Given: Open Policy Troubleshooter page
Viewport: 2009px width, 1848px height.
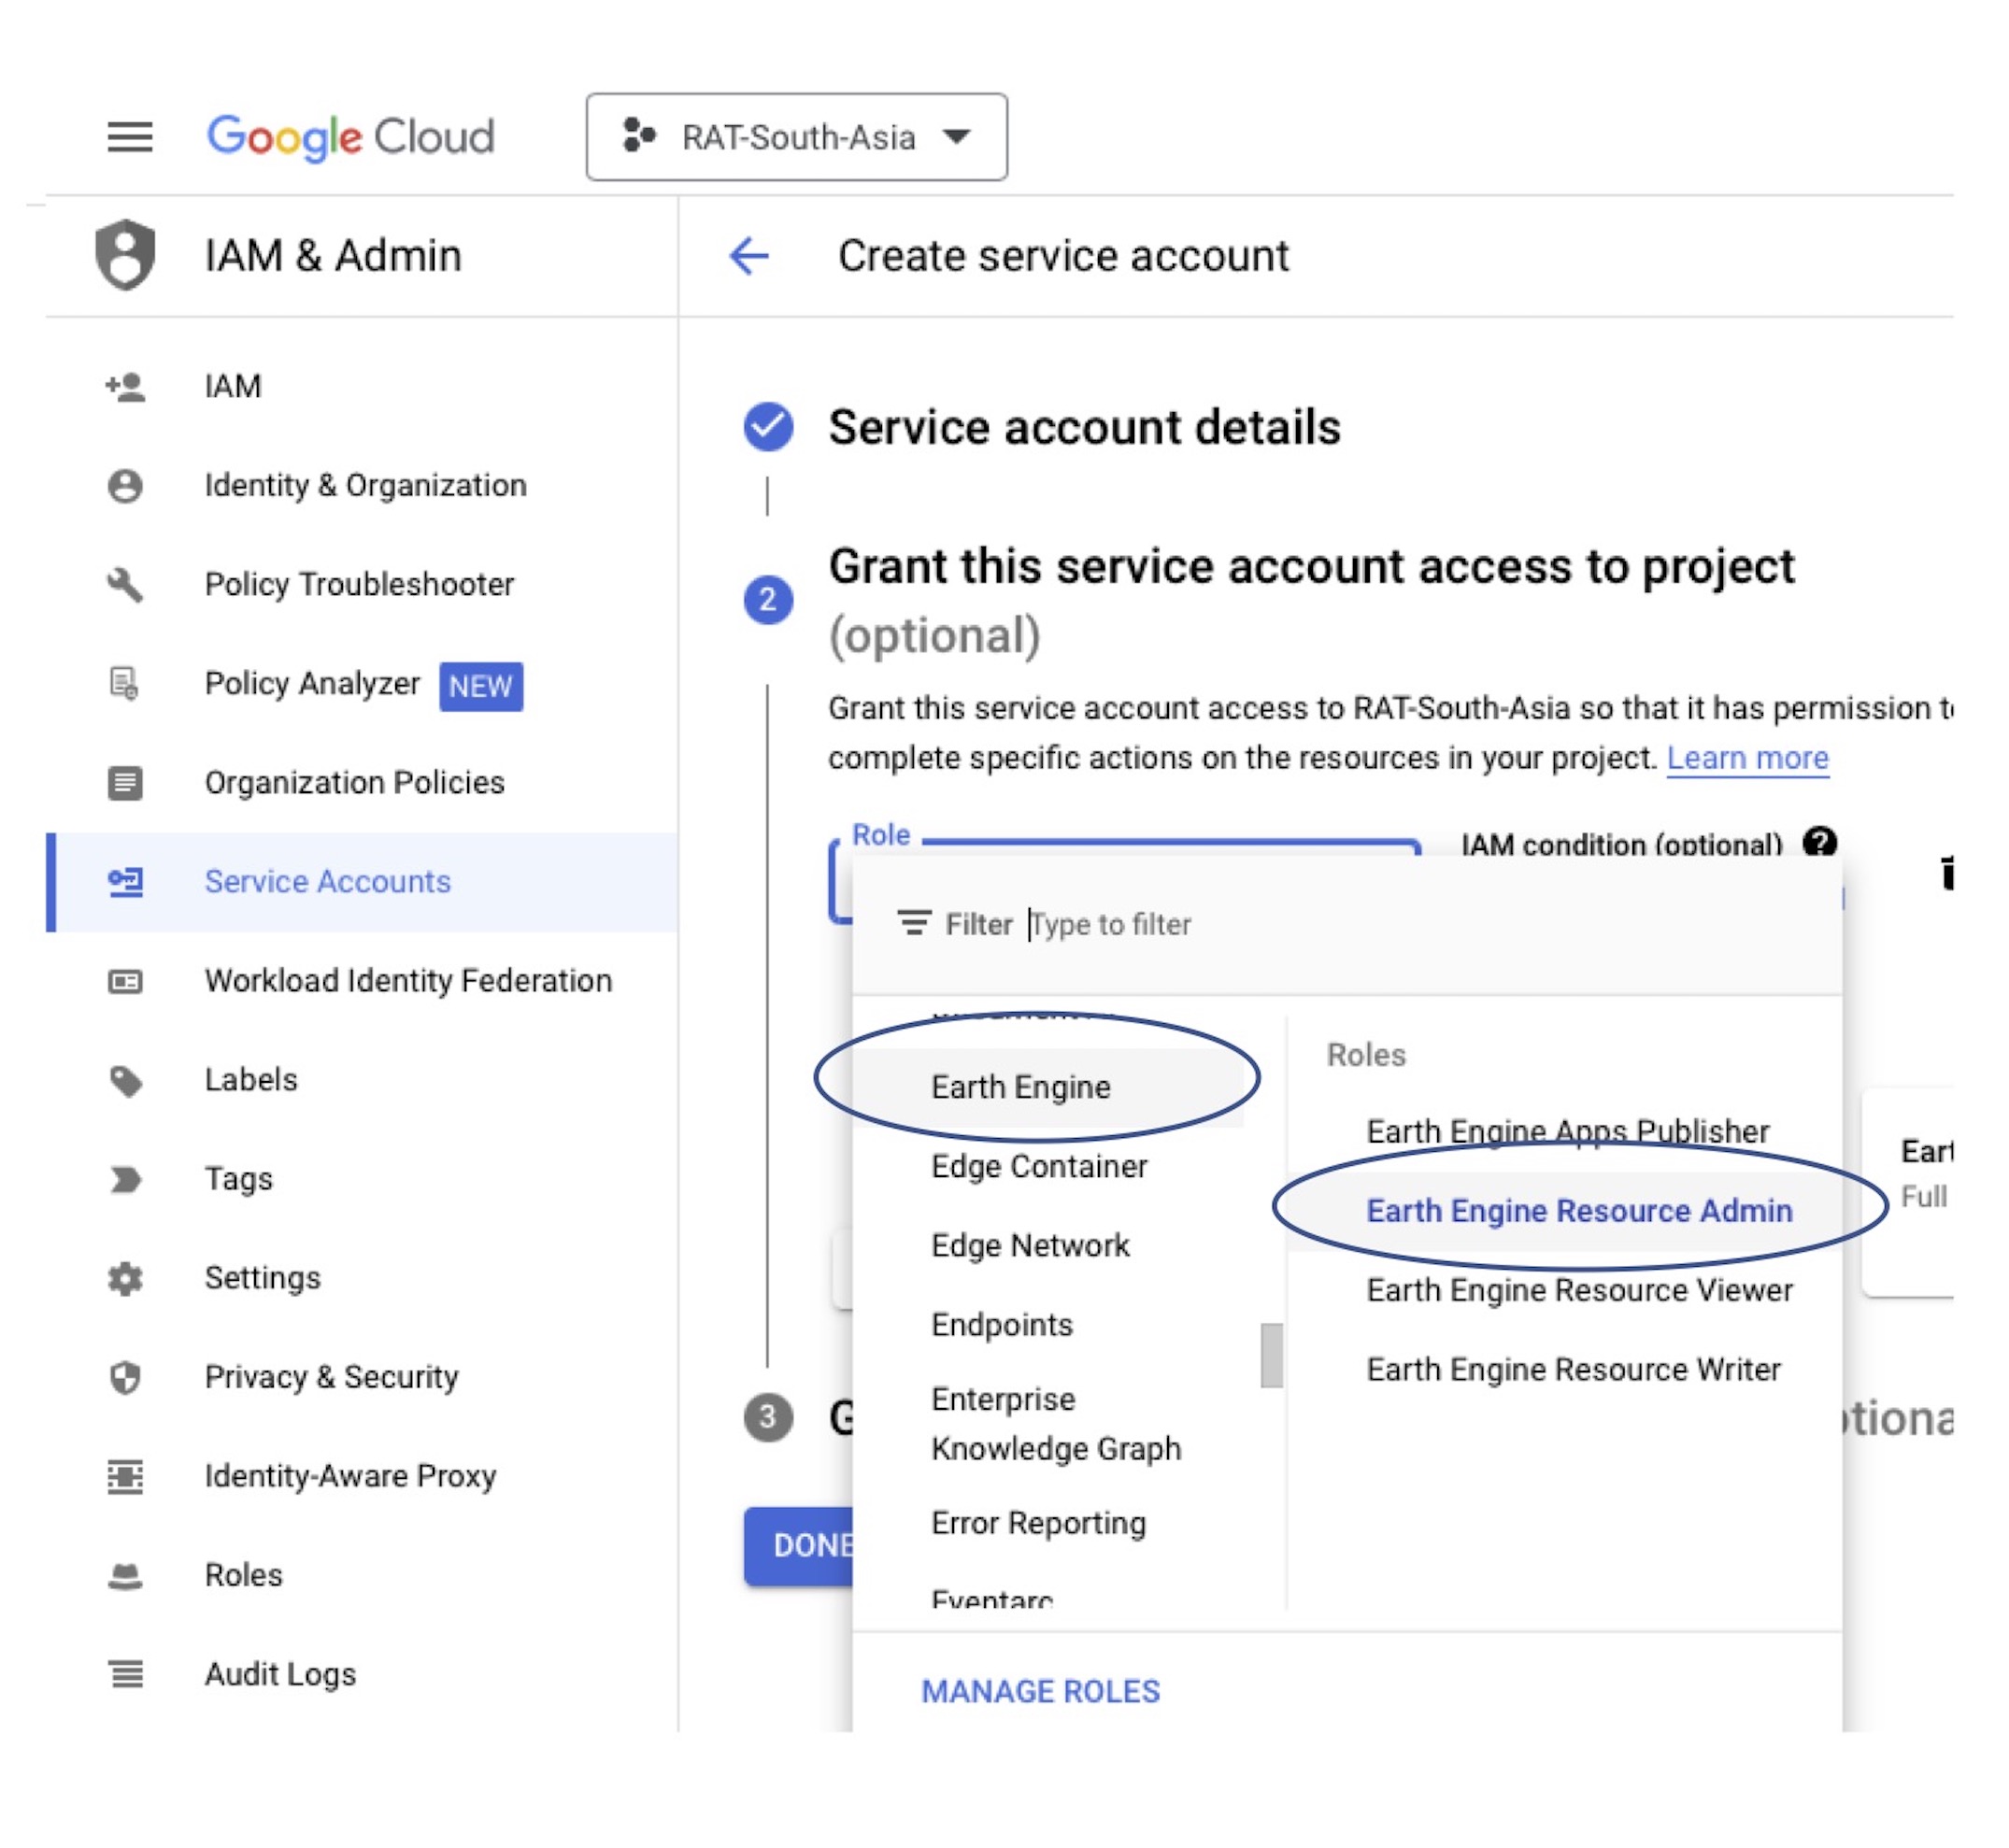Looking at the screenshot, I should (x=359, y=584).
